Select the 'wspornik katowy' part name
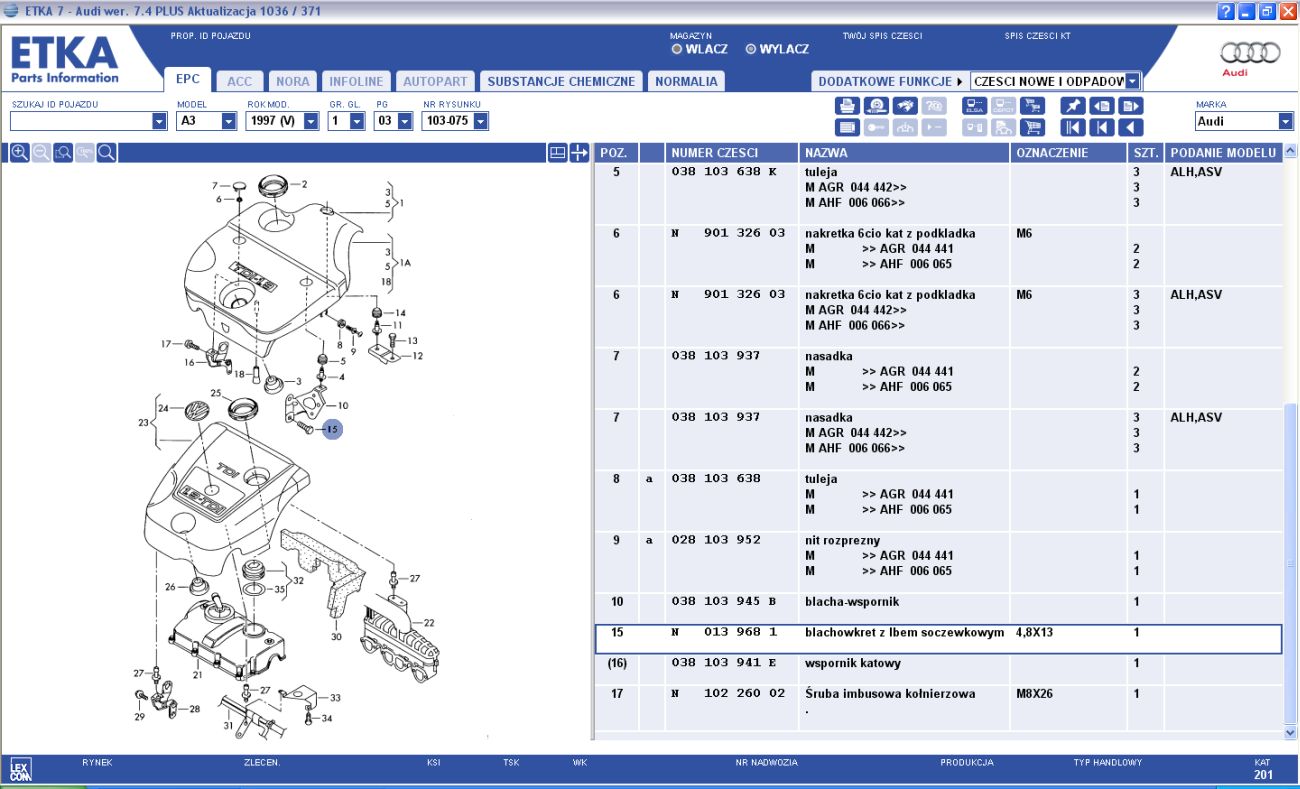 point(853,663)
